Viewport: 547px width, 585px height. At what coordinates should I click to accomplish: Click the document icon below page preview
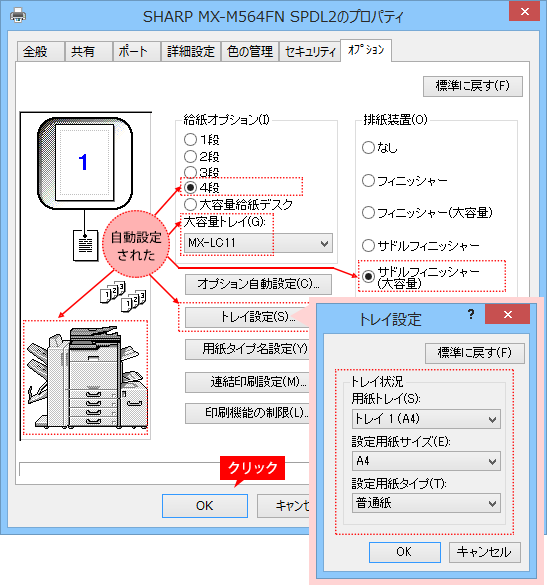click(x=85, y=245)
